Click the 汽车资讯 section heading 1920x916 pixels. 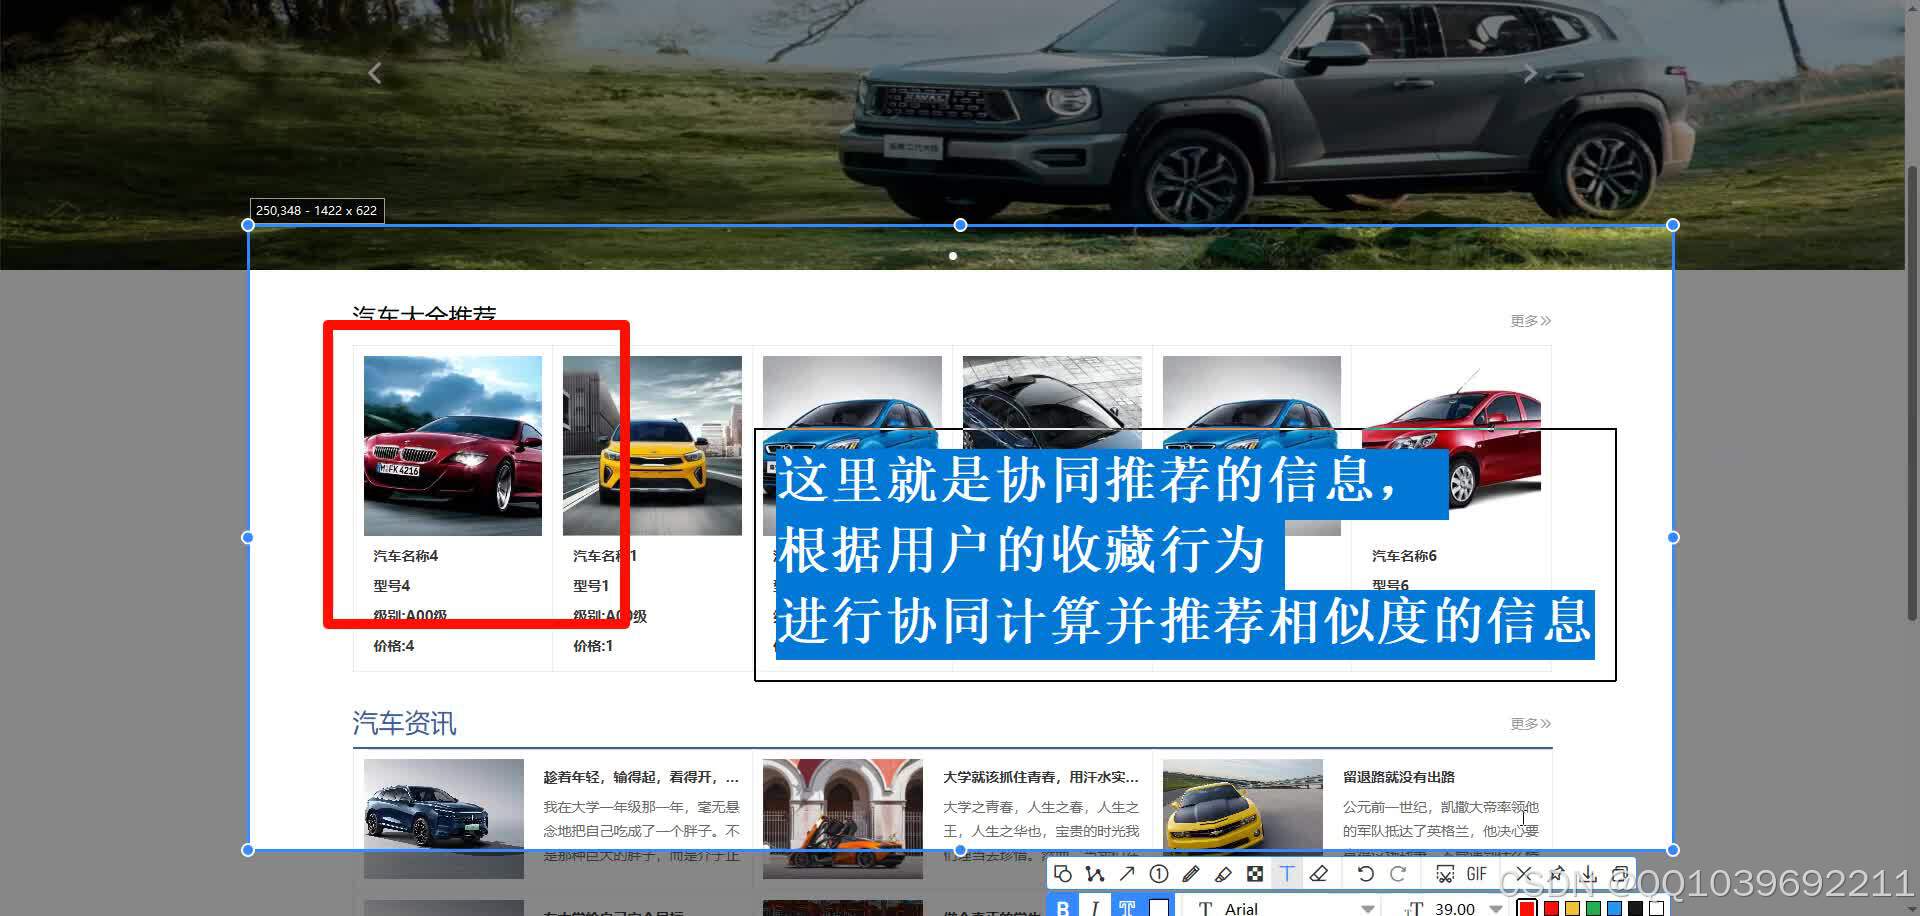[404, 723]
